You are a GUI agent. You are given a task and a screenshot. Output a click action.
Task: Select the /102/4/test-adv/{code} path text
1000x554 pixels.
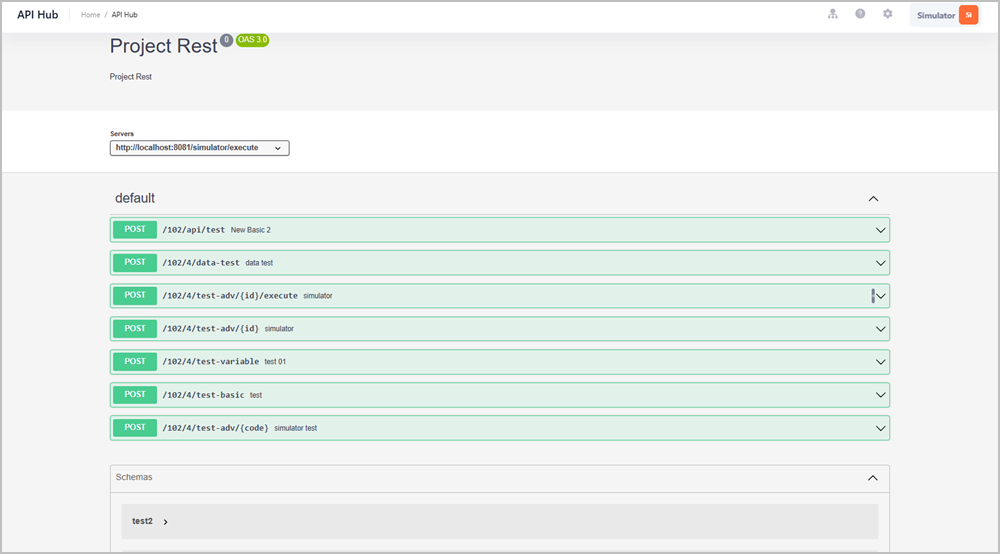tap(216, 428)
